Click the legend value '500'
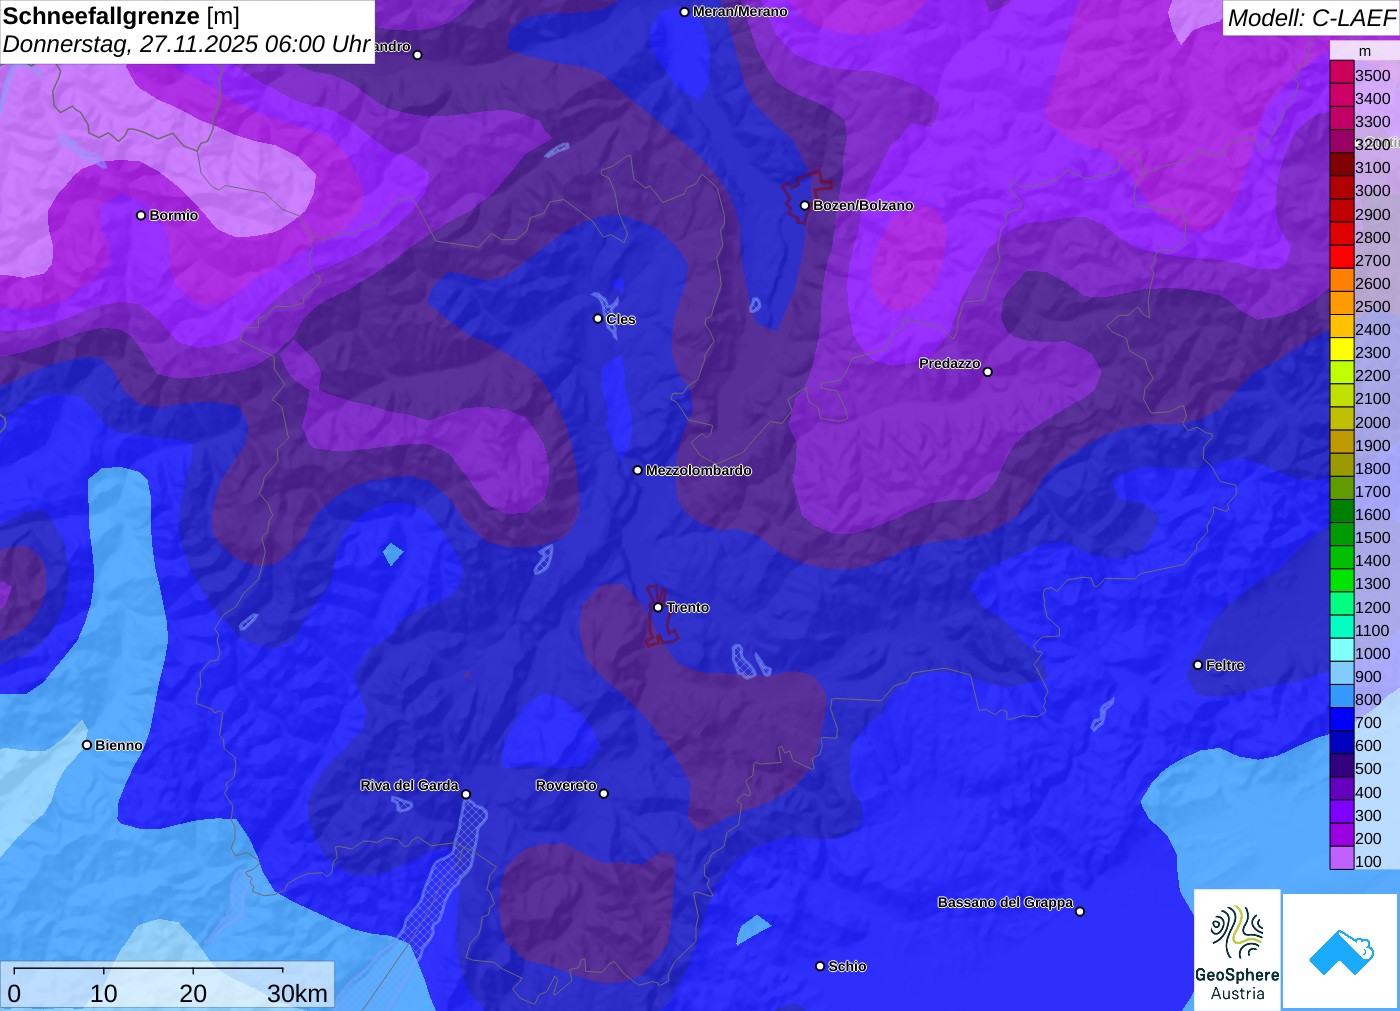 [1368, 769]
